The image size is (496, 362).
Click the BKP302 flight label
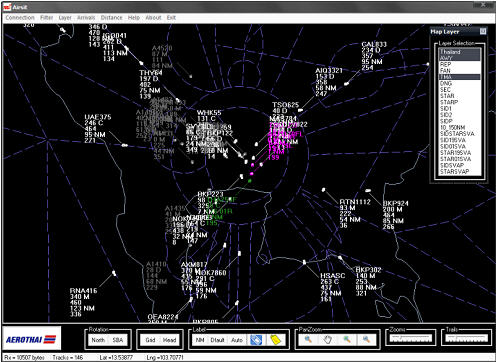pos(368,270)
